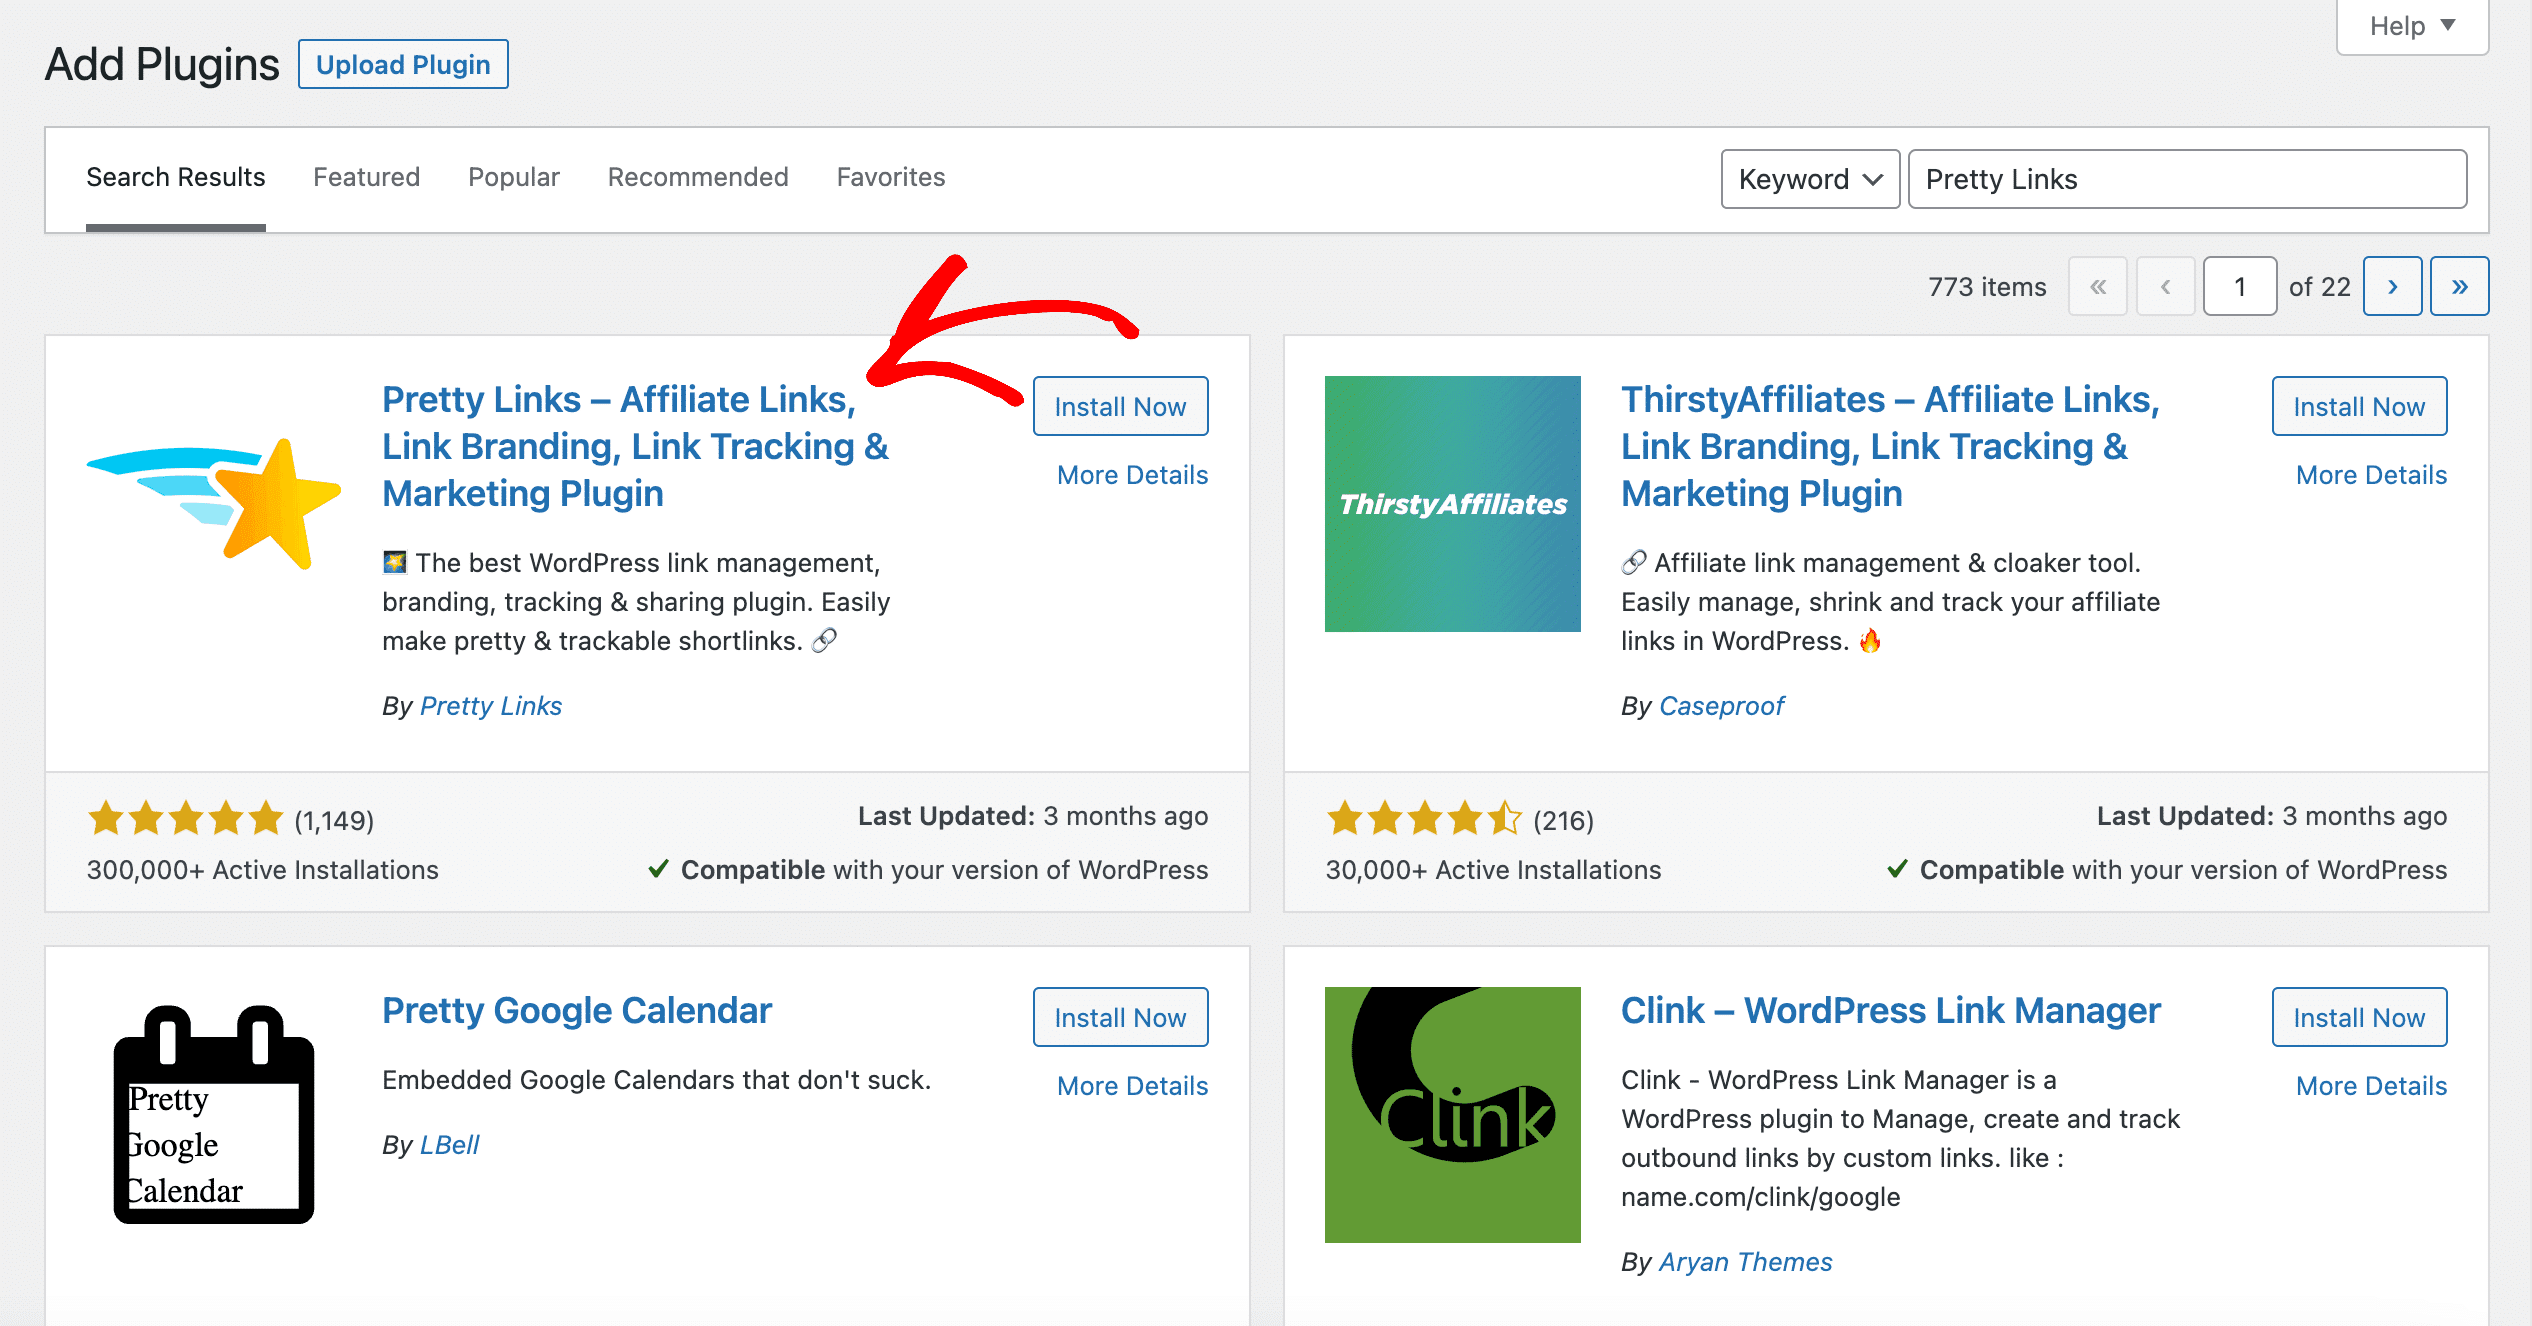Viewport: 2532px width, 1326px height.
Task: Open the Help dropdown panel
Action: [x=2412, y=26]
